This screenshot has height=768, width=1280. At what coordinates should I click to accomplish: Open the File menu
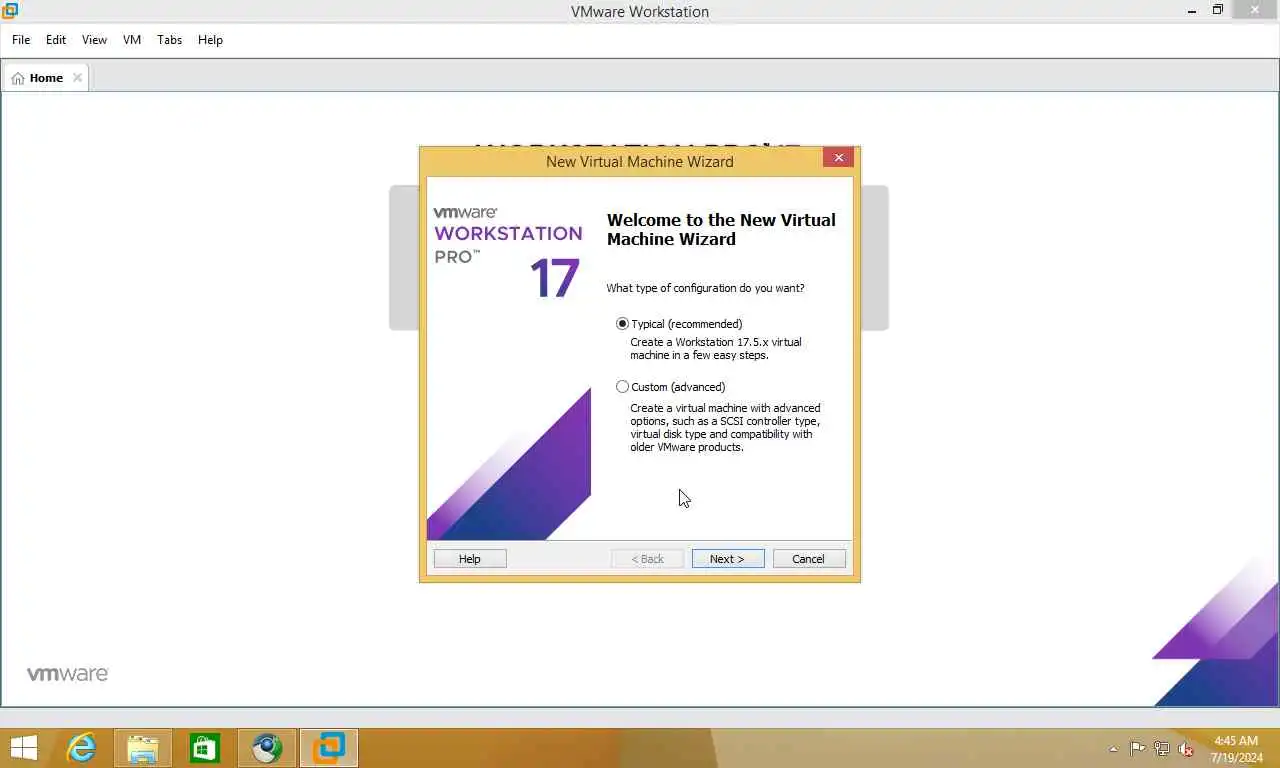pyautogui.click(x=21, y=40)
